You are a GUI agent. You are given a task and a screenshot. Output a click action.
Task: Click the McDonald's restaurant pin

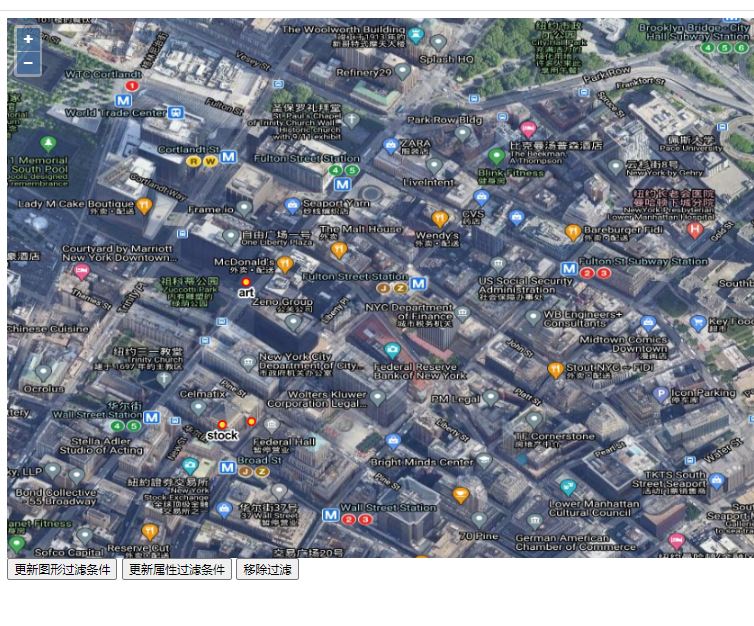(x=285, y=264)
